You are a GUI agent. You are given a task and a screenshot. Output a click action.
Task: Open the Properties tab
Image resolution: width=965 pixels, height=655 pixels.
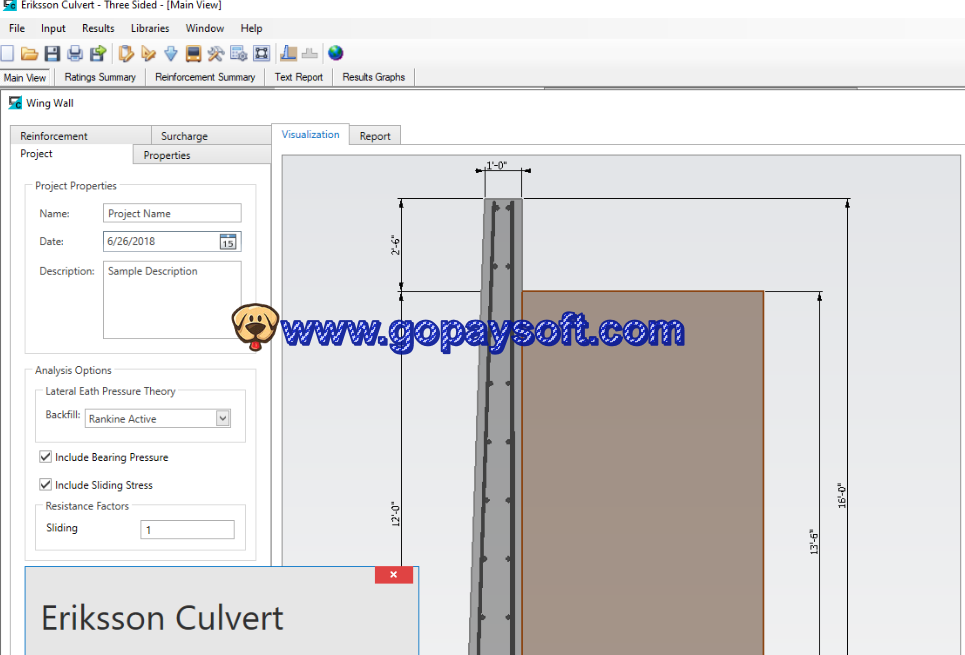167,155
